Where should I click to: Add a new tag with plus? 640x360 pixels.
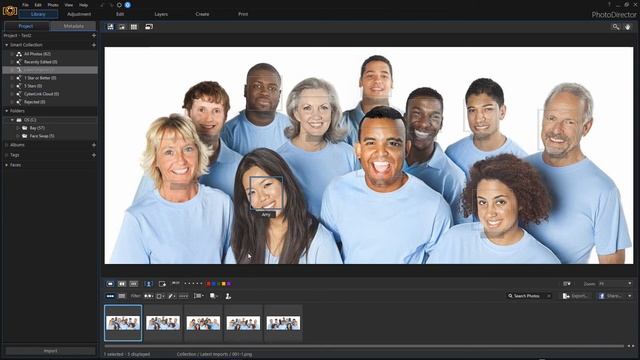pyautogui.click(x=94, y=155)
